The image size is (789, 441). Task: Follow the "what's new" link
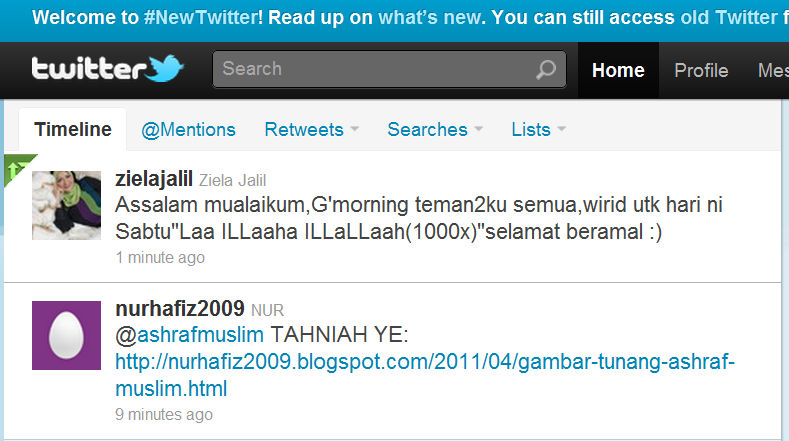[x=429, y=18]
